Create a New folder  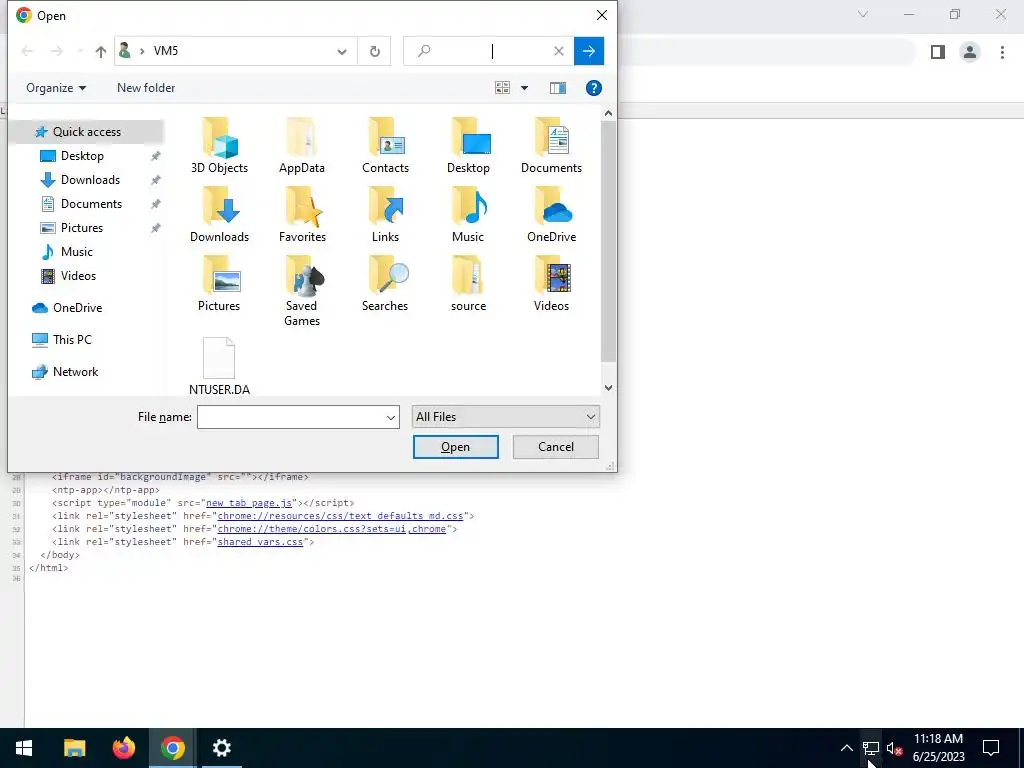click(x=146, y=88)
